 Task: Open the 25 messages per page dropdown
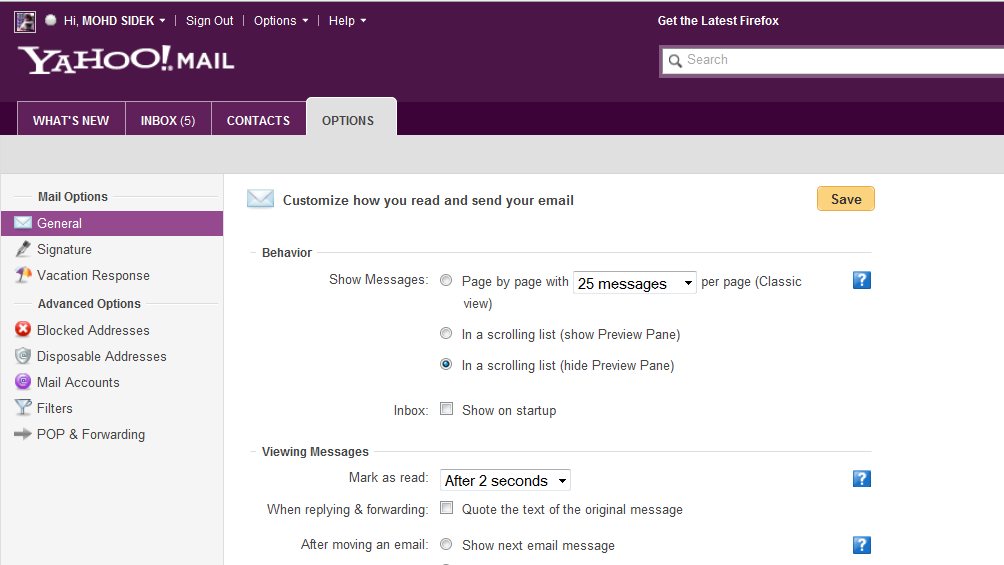click(x=635, y=282)
